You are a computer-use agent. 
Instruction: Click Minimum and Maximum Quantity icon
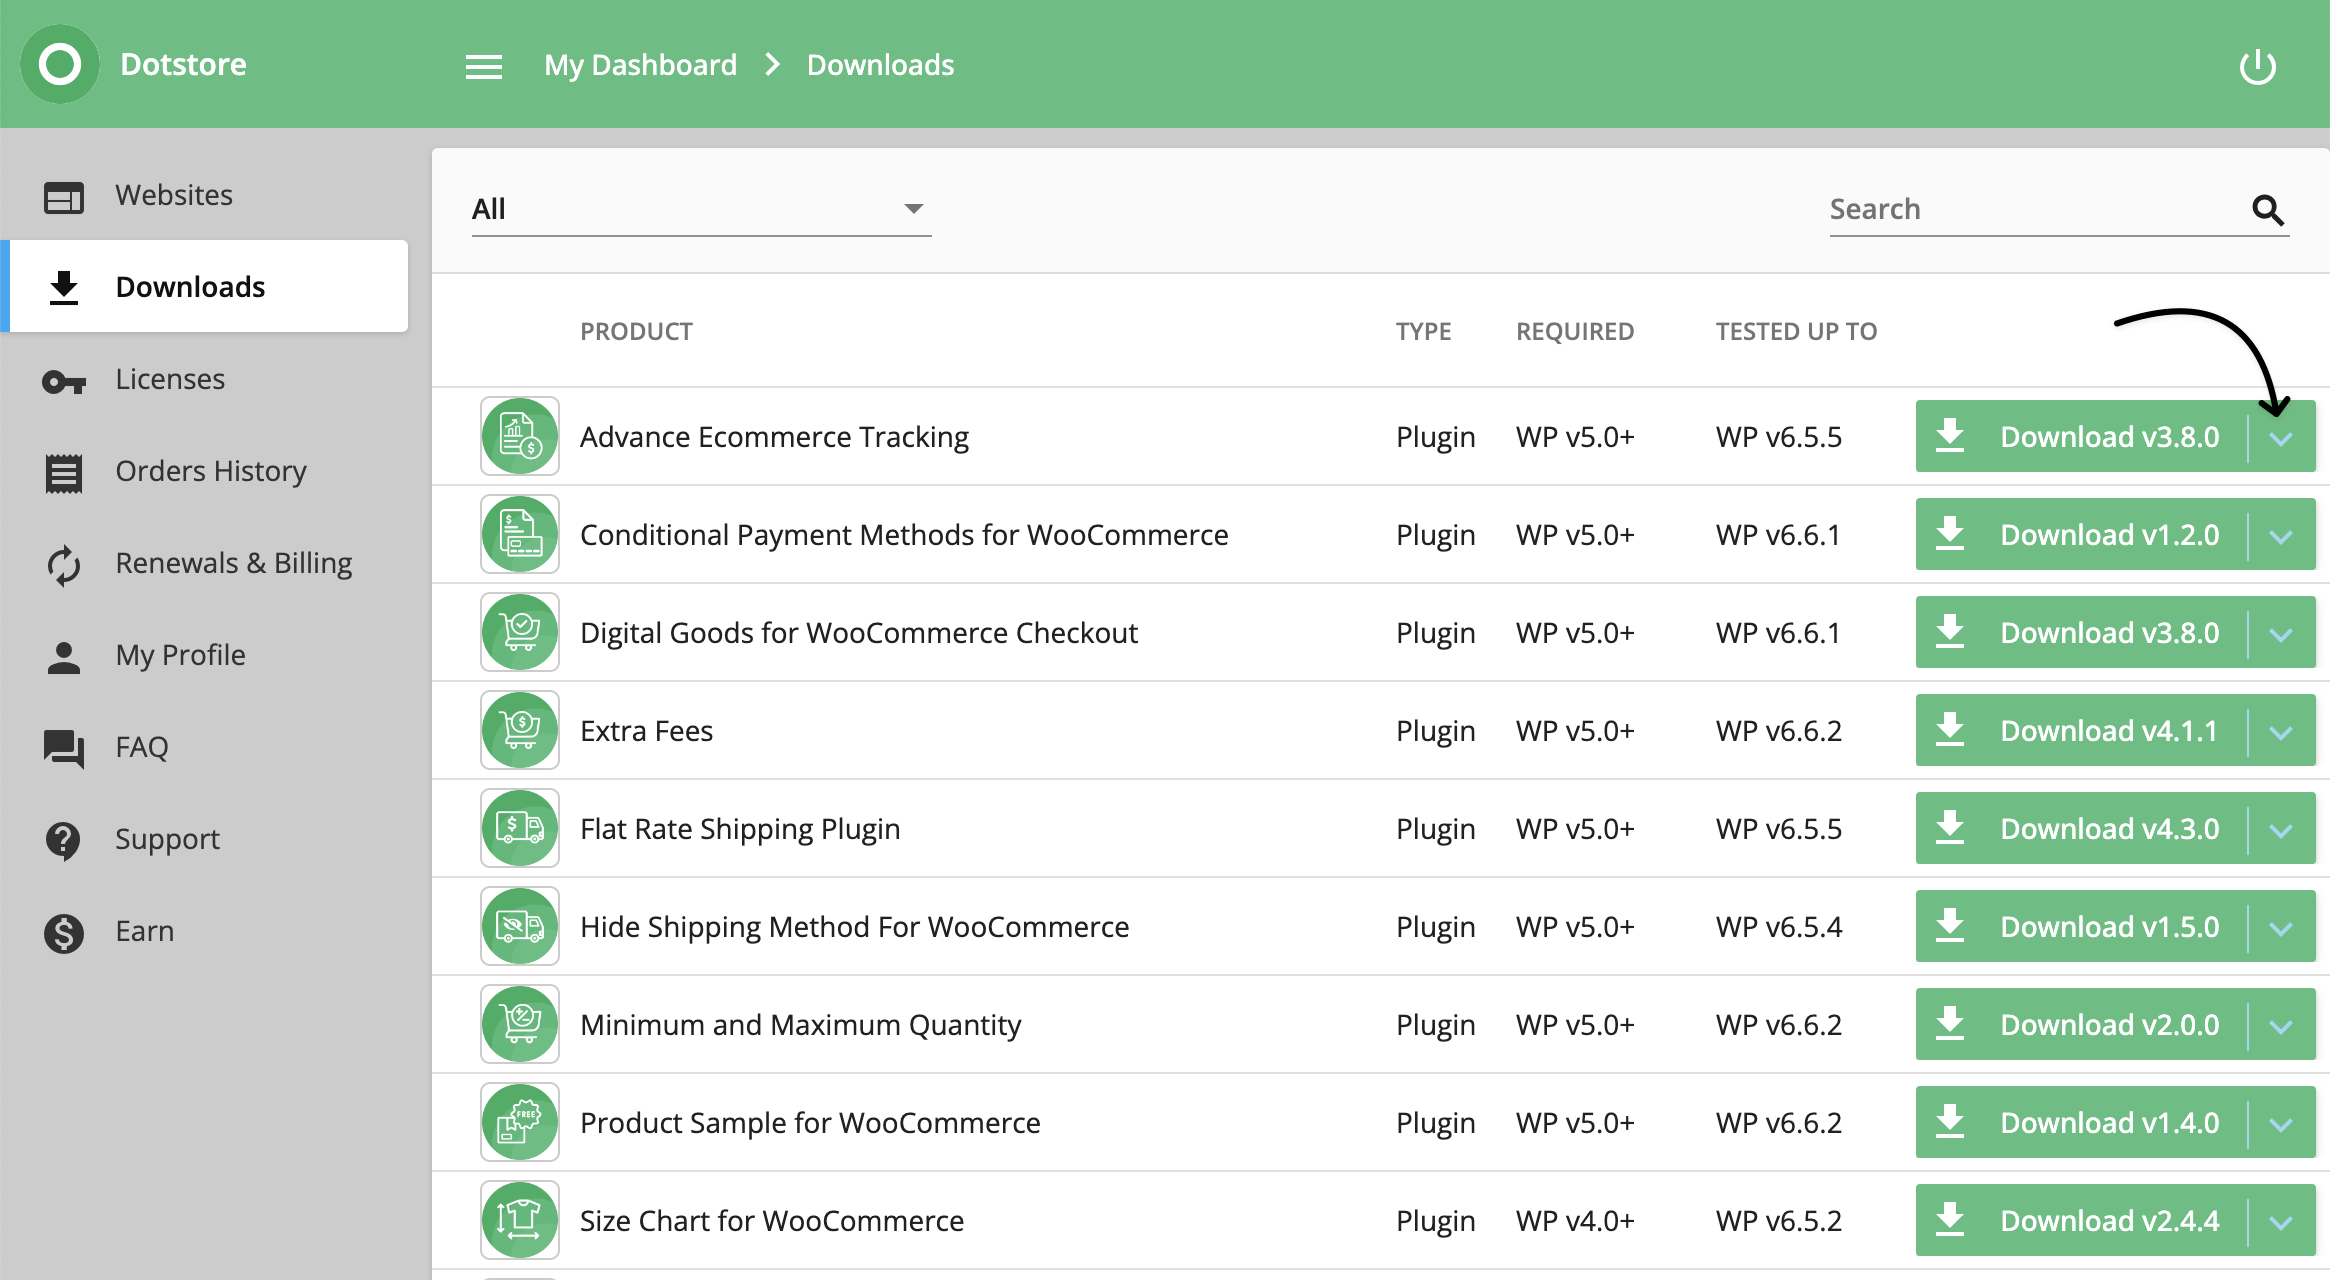click(520, 1024)
